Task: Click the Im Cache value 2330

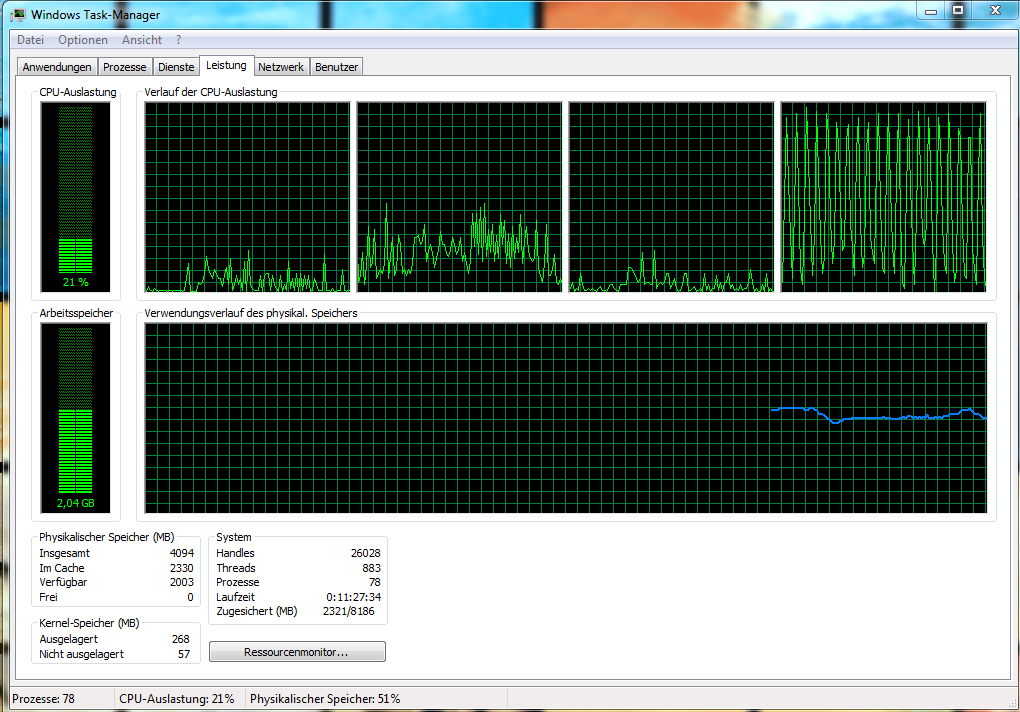Action: coord(182,568)
